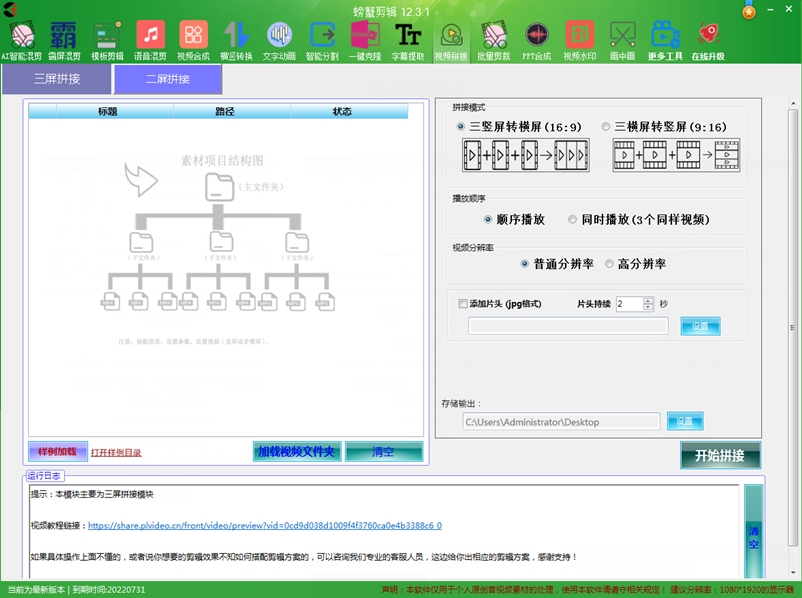Open the AI智能混剪 tool
Screen dimensions: 802x598
(22, 38)
